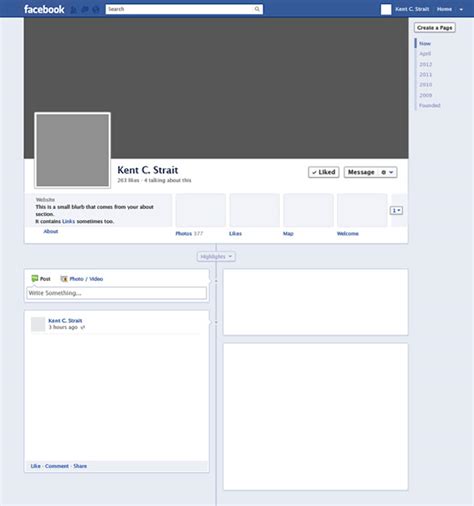The image size is (474, 506).
Task: Open the Highlights dropdown
Action: [x=216, y=256]
